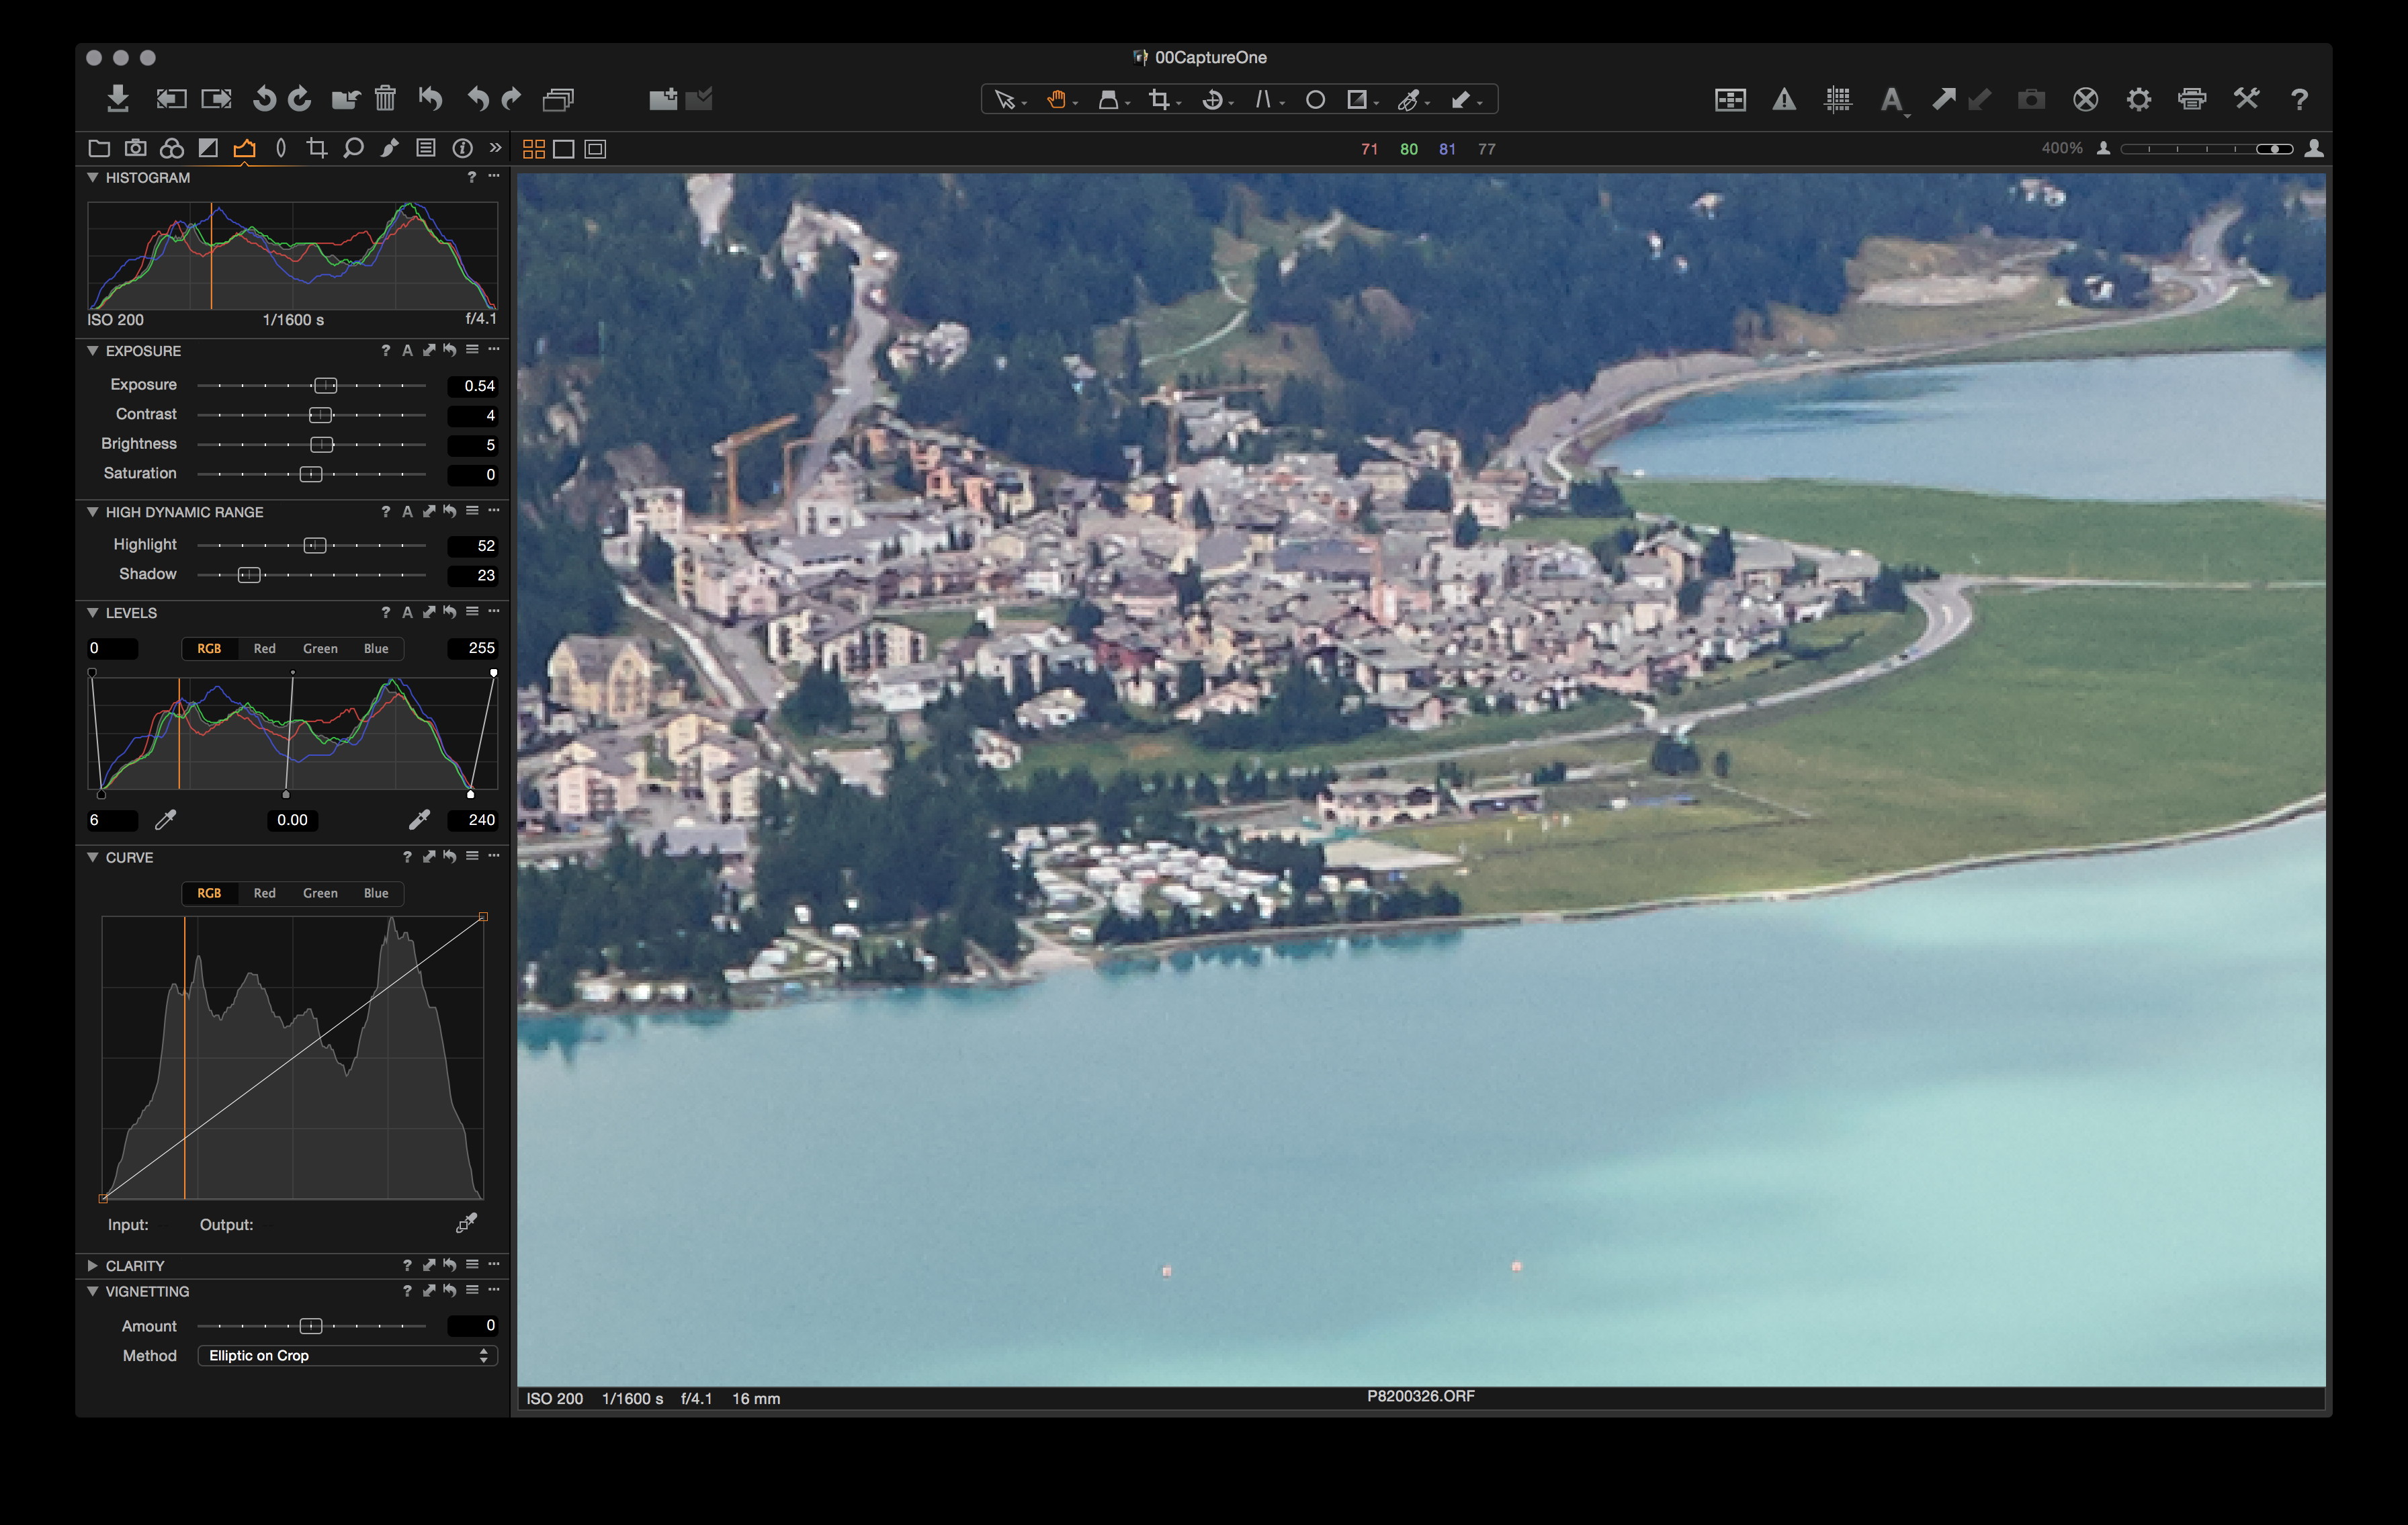Switch to single image viewer mode
The image size is (2408, 1525).
564,149
